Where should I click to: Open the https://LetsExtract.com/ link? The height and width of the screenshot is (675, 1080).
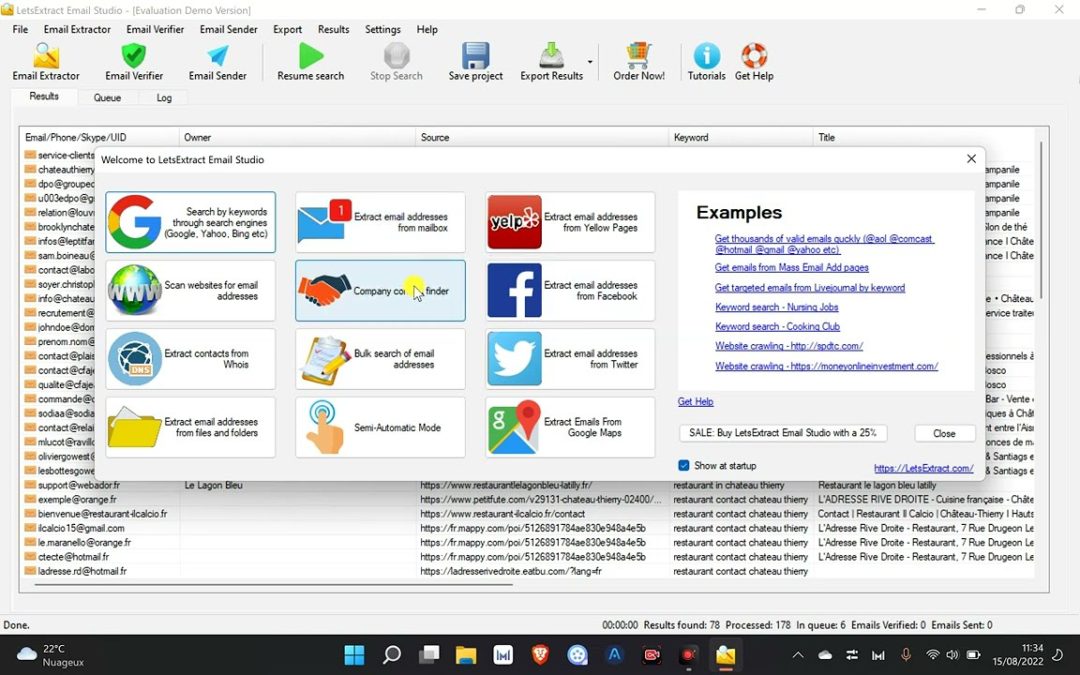pos(924,468)
